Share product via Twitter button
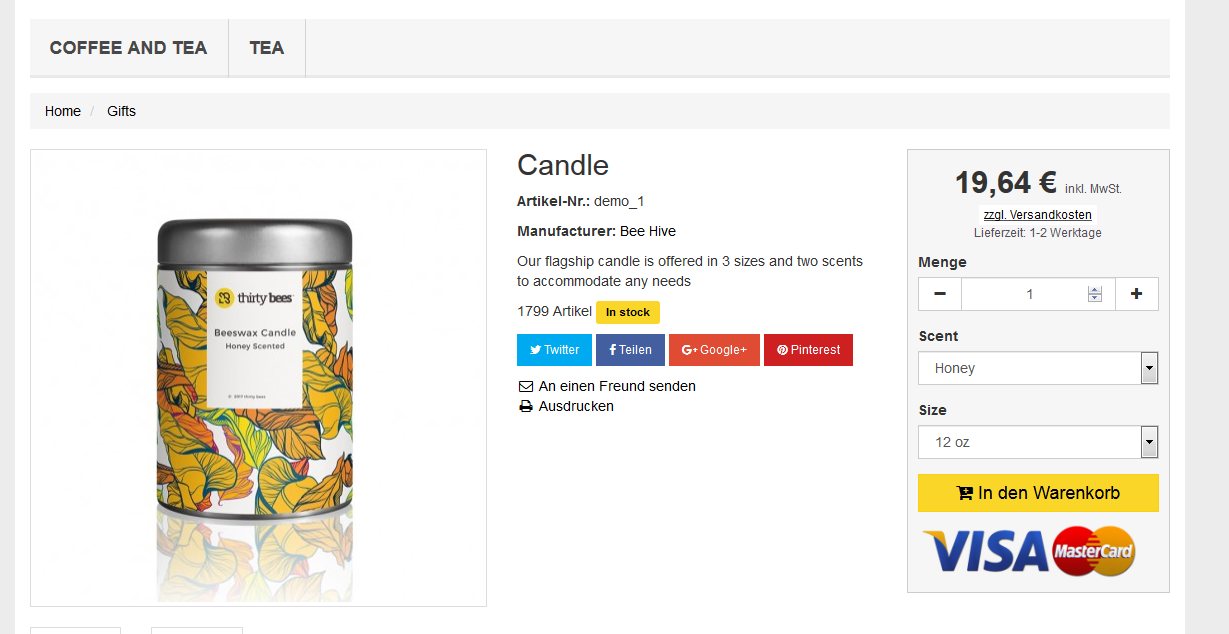The image size is (1229, 634). pos(554,350)
